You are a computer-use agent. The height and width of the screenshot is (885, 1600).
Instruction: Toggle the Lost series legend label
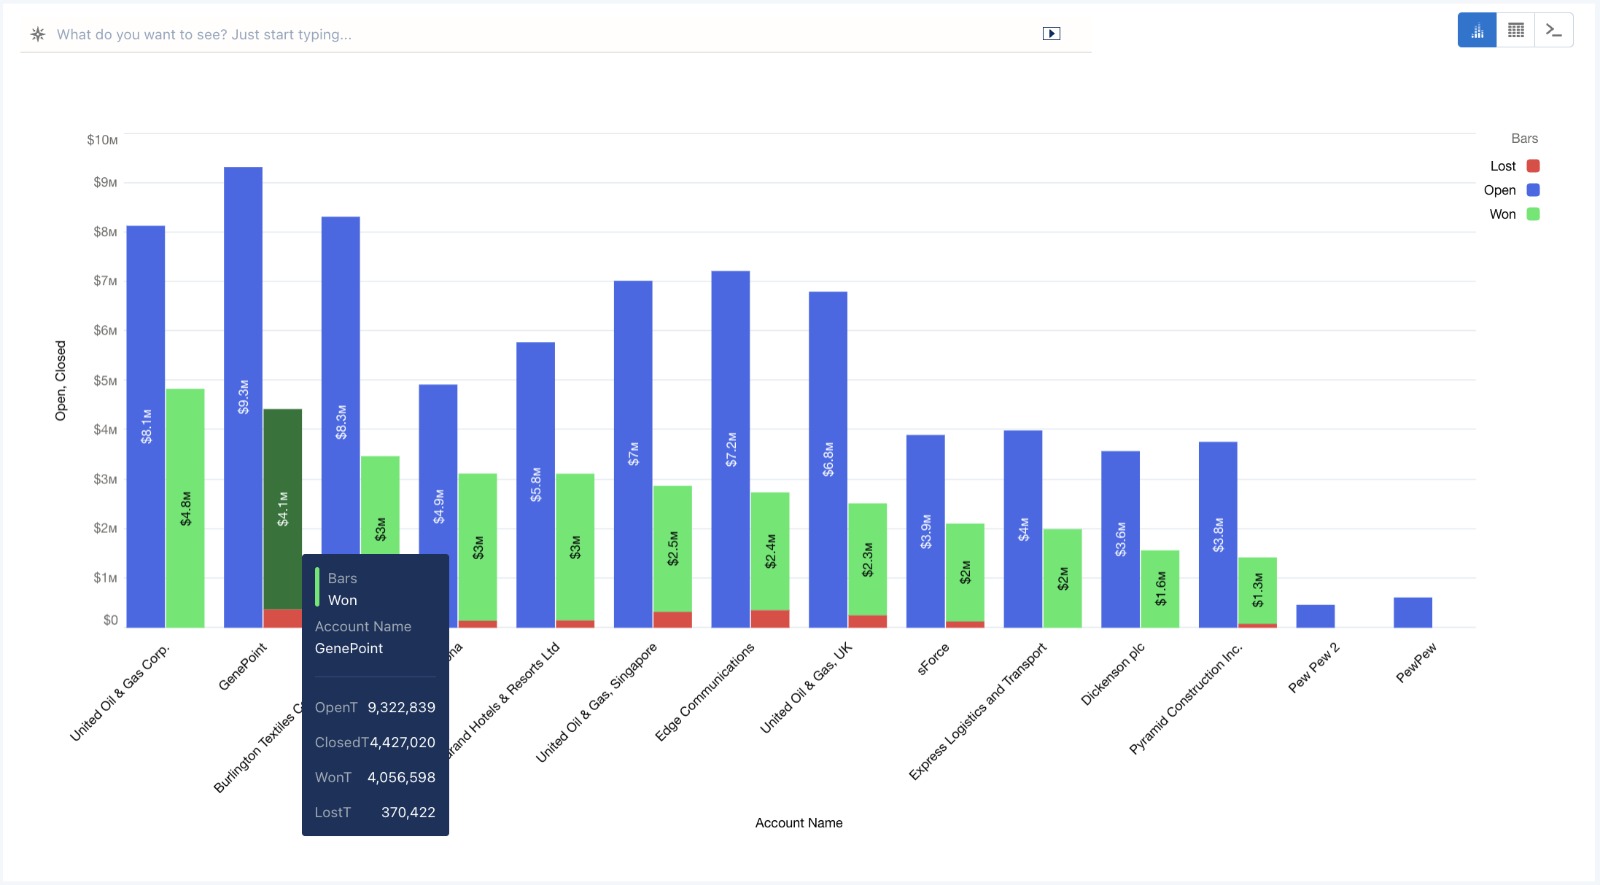1502,166
